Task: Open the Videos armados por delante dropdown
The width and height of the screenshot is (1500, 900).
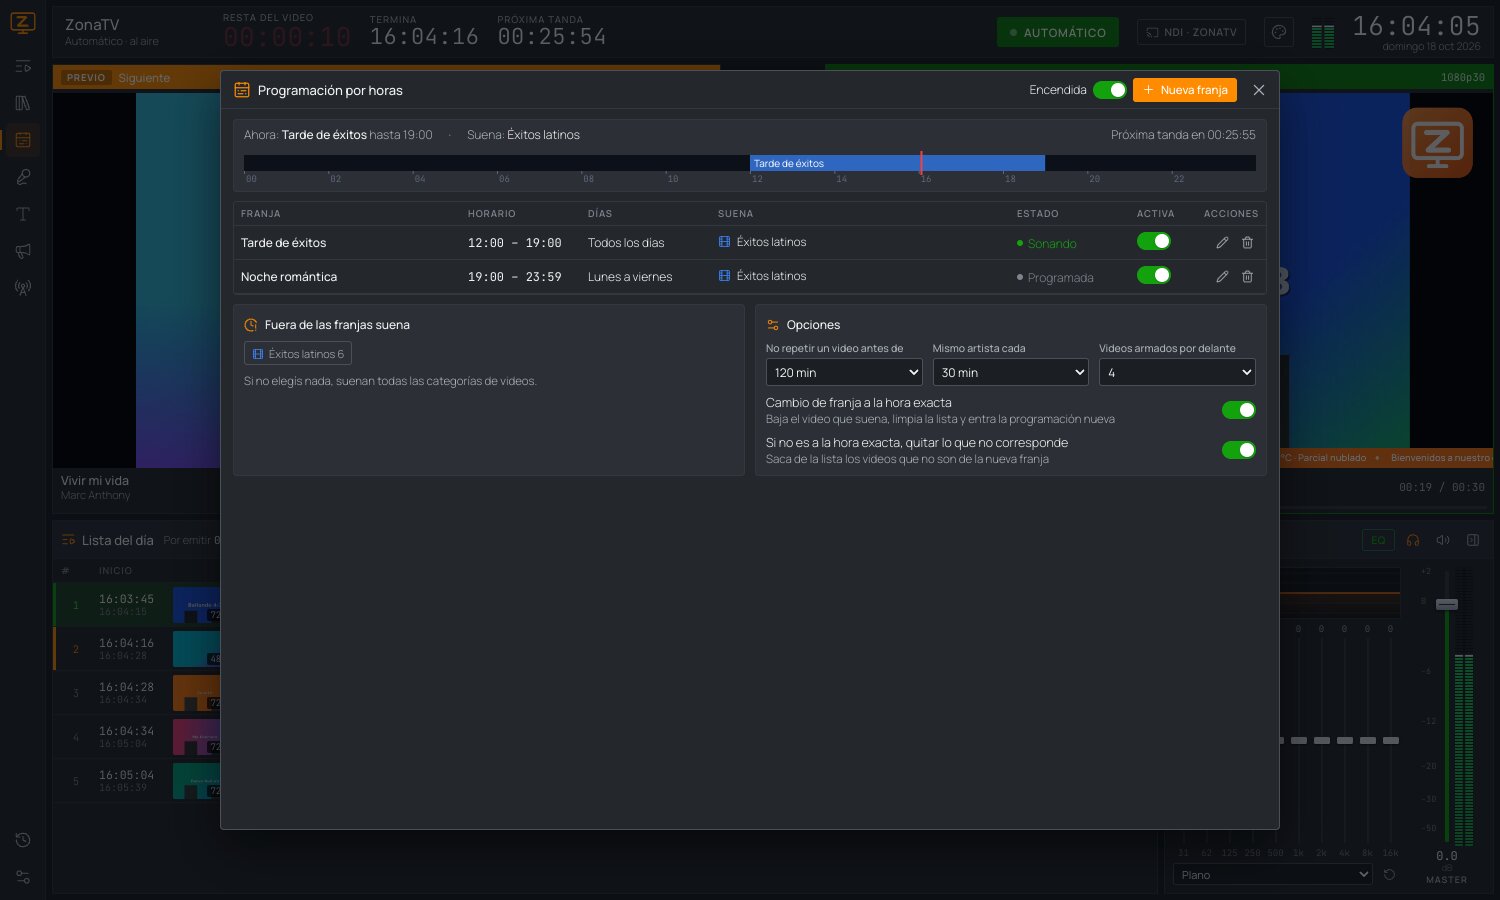Action: point(1177,373)
